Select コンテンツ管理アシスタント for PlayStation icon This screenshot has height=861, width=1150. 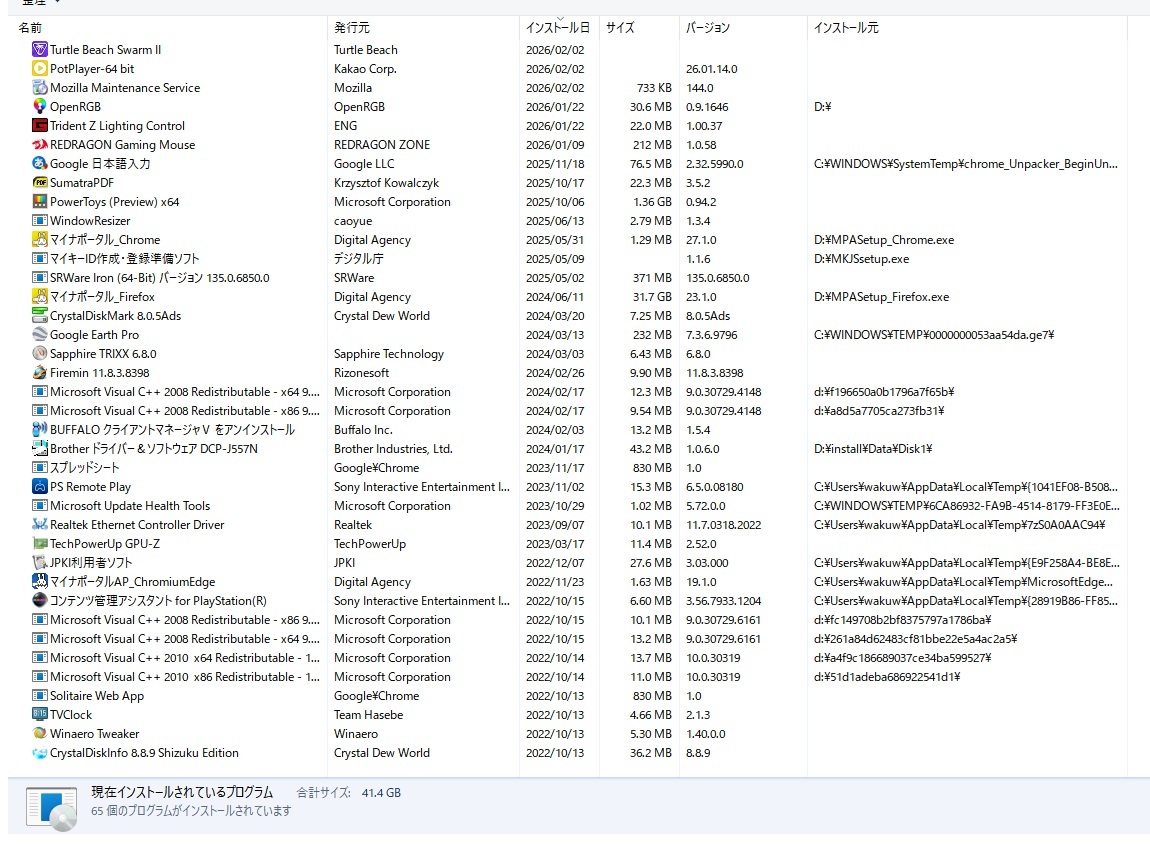click(x=40, y=601)
